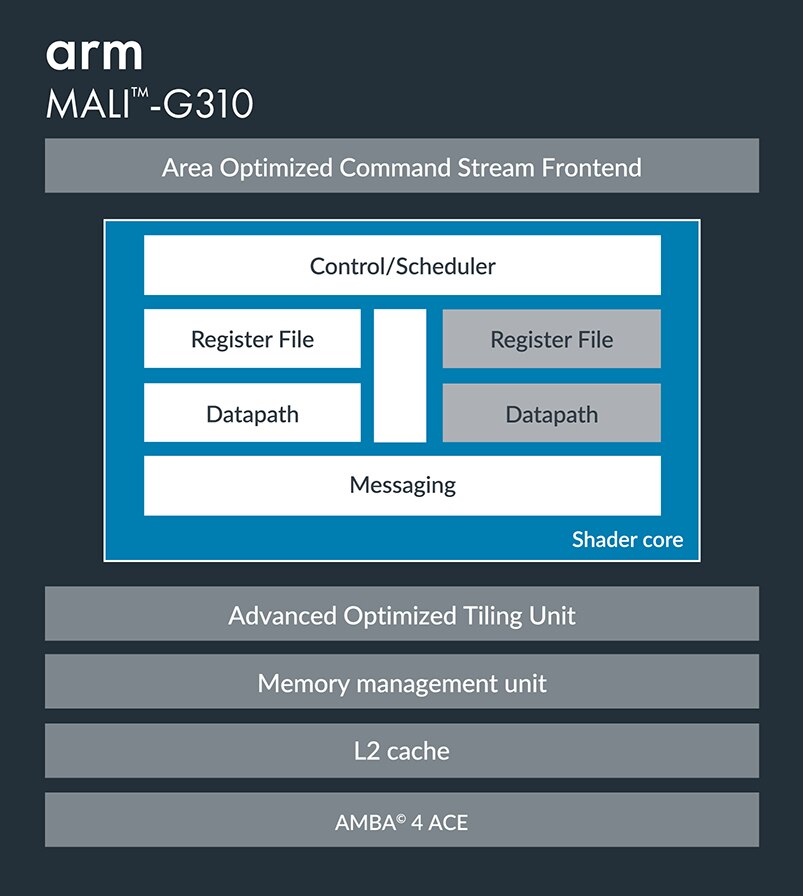
Task: Click the G310 model number in the title
Action: pyautogui.click(x=207, y=104)
